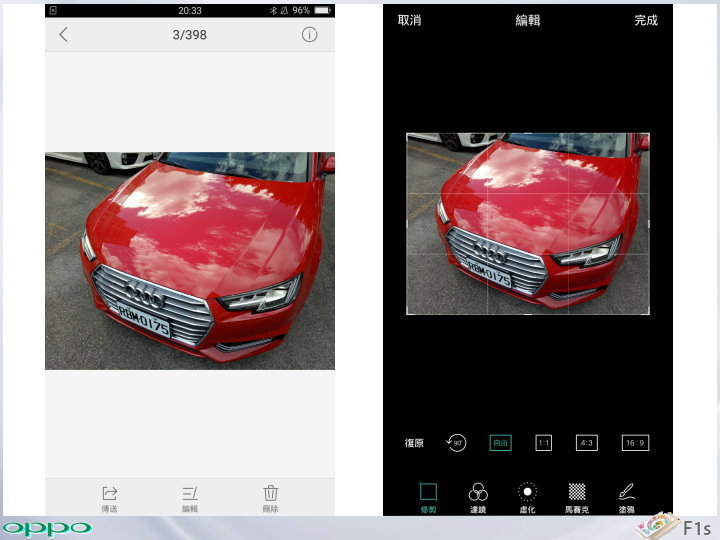The height and width of the screenshot is (540, 720).
Task: Tap 取消 to cancel editing
Action: click(409, 20)
